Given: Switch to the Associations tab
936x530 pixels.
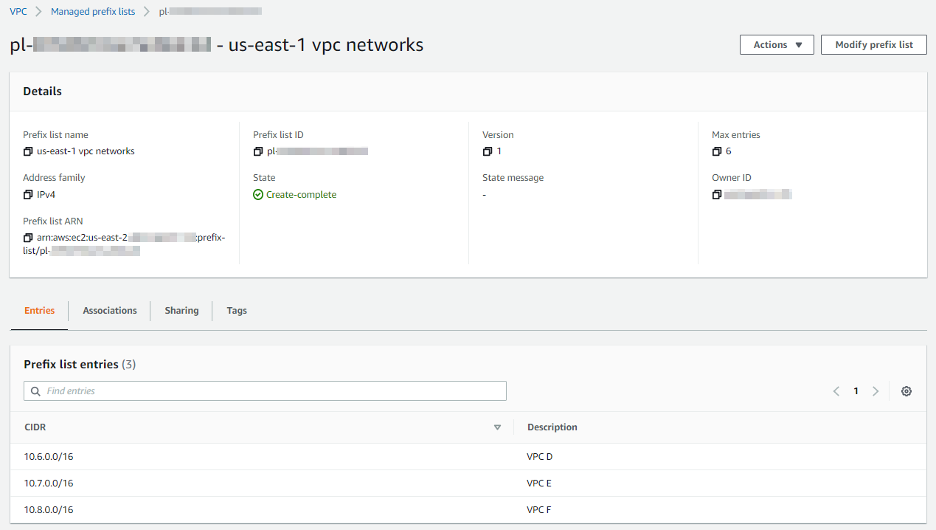Looking at the screenshot, I should (110, 311).
